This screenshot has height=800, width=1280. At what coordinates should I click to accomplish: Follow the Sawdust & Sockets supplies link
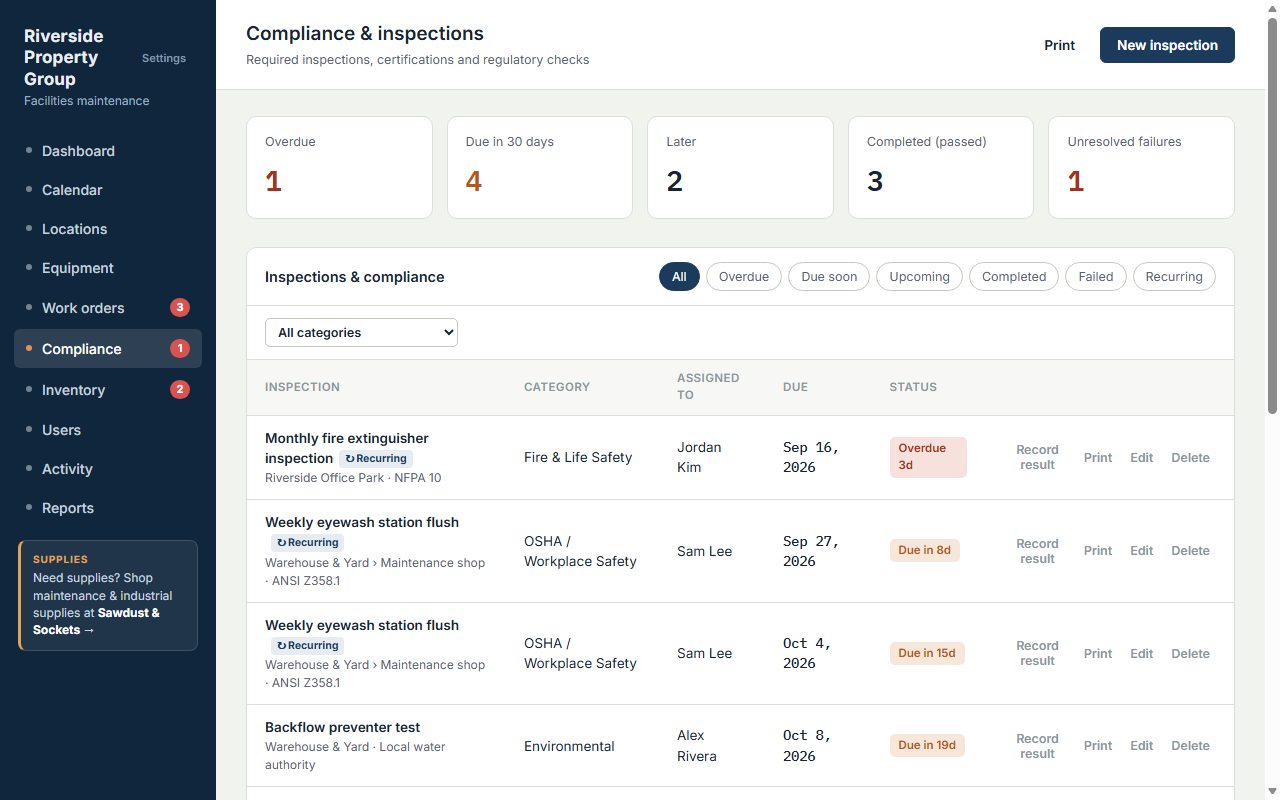coord(96,621)
